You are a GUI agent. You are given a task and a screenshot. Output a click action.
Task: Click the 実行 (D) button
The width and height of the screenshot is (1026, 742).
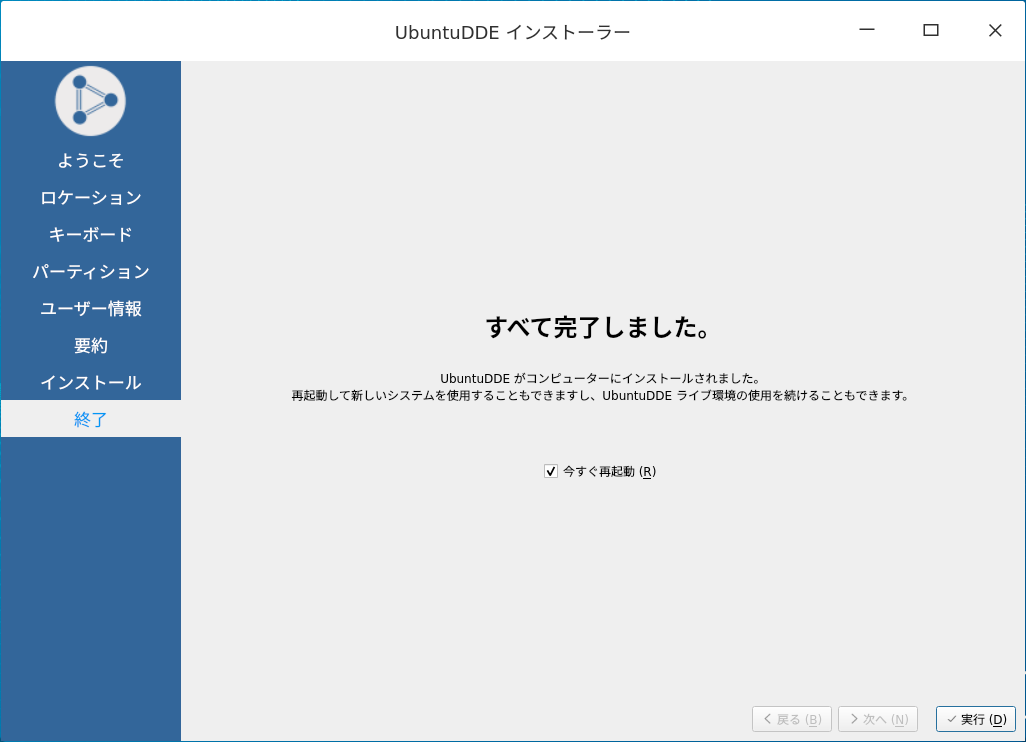tap(976, 719)
